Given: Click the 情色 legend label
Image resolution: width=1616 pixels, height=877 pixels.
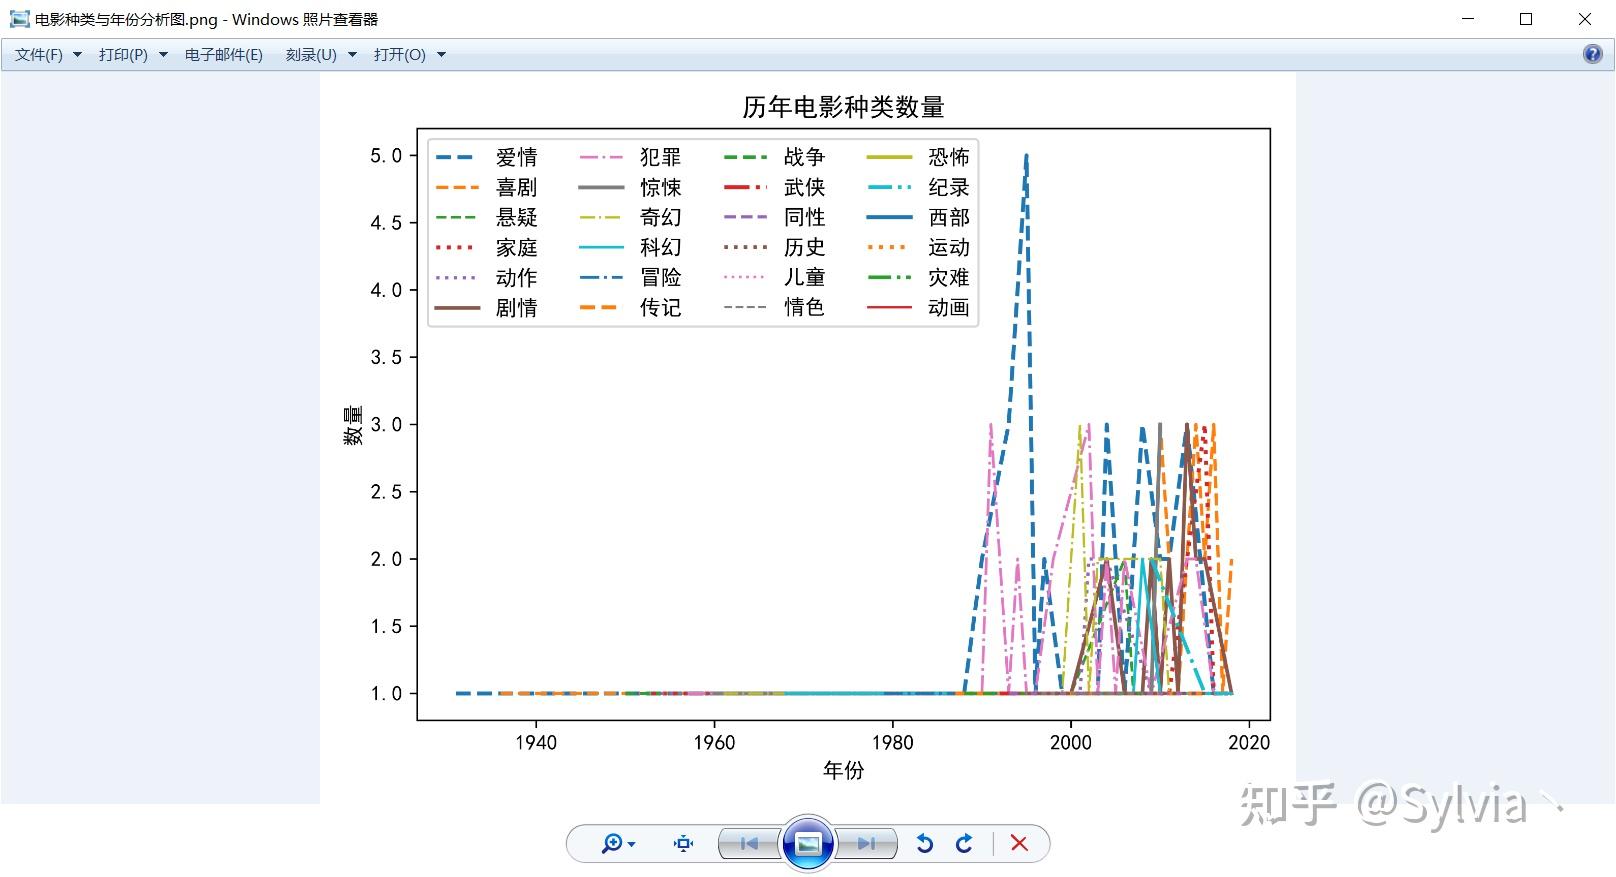Looking at the screenshot, I should point(805,307).
